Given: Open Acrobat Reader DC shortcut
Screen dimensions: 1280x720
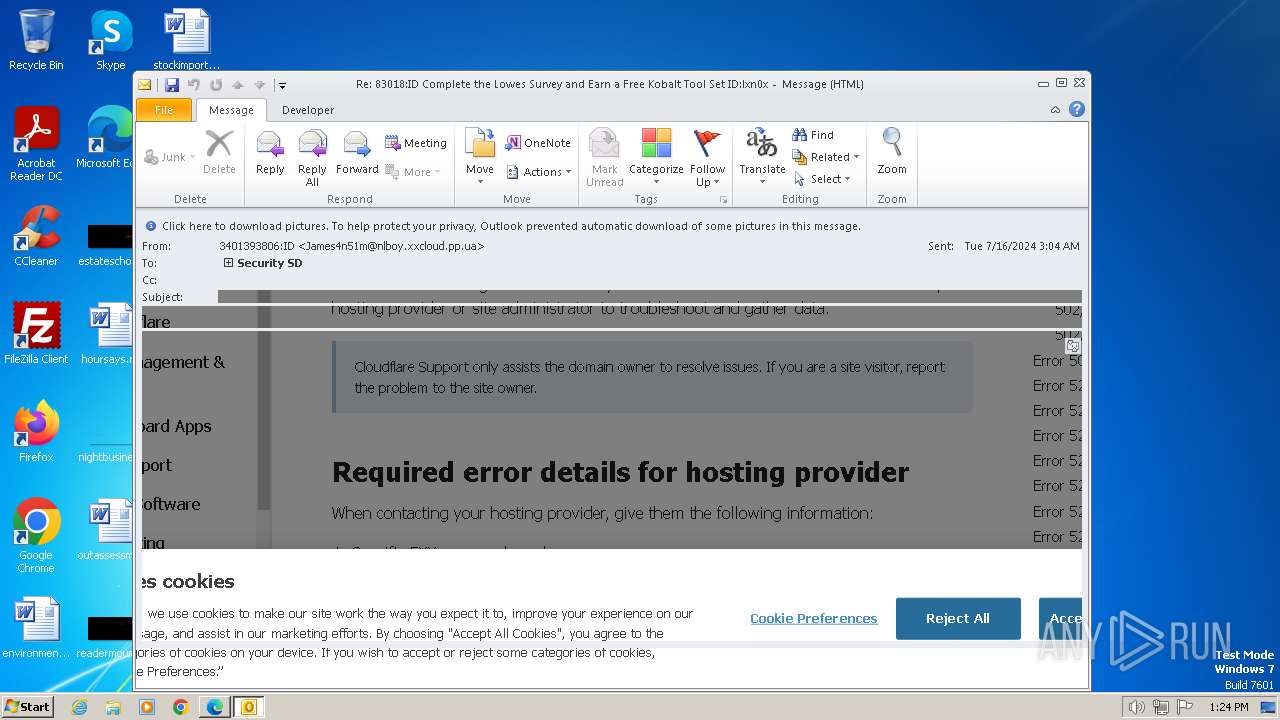Looking at the screenshot, I should (x=36, y=144).
